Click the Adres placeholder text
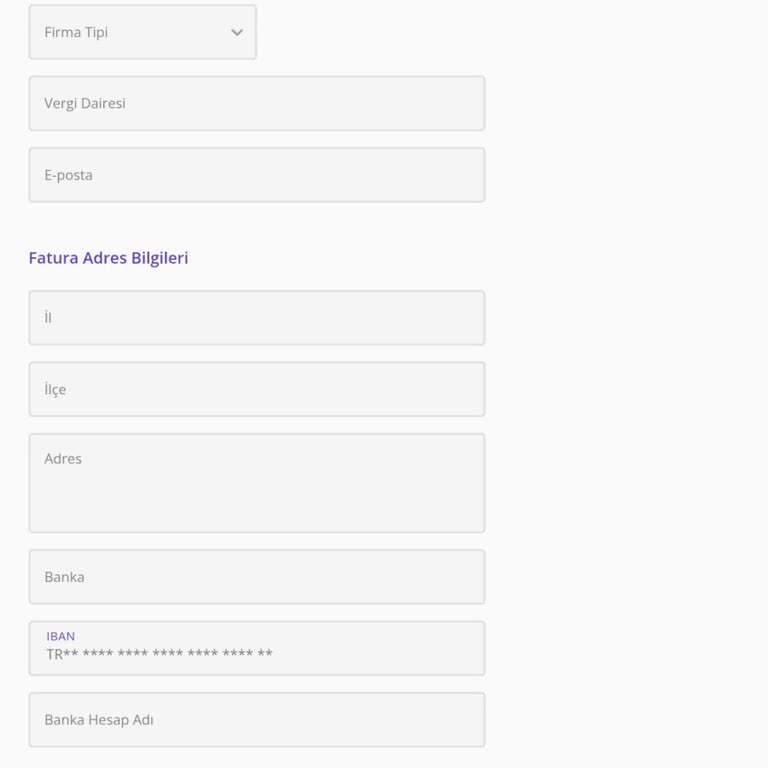The height and width of the screenshot is (768, 768). point(63,459)
